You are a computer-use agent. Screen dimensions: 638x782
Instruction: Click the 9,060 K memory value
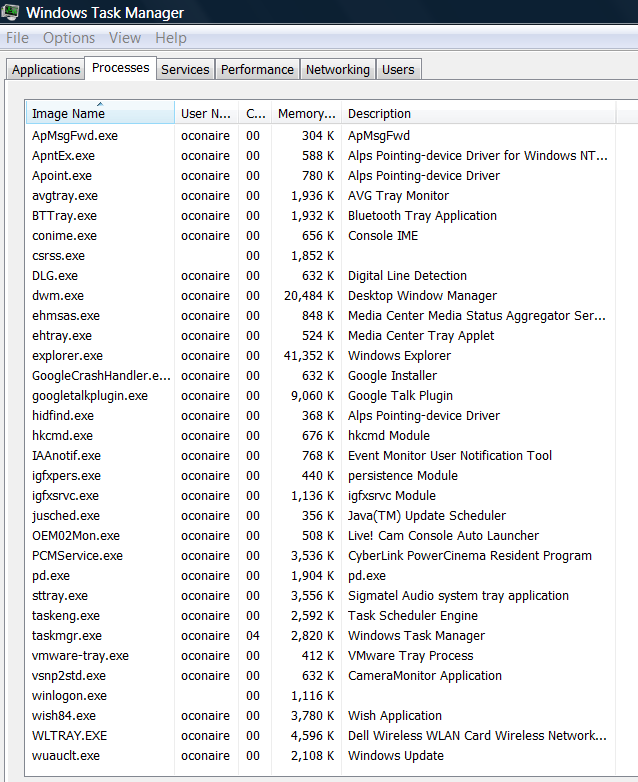[x=312, y=395]
